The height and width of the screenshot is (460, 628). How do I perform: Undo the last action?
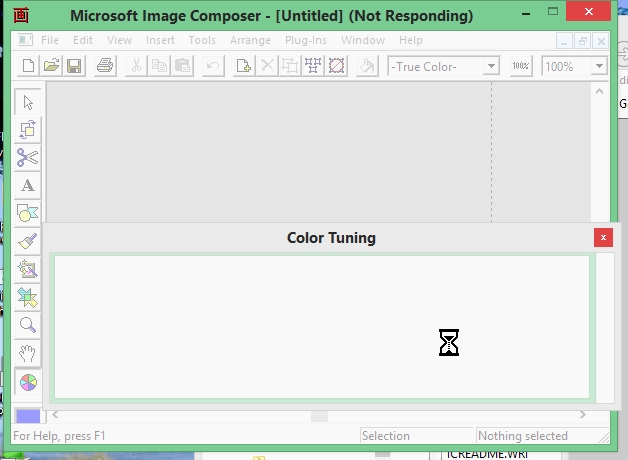[x=213, y=66]
